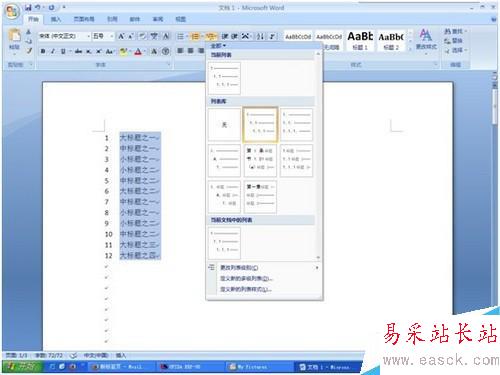Expand the Font dialog launcher
The width and height of the screenshot is (500, 375).
[169, 64]
